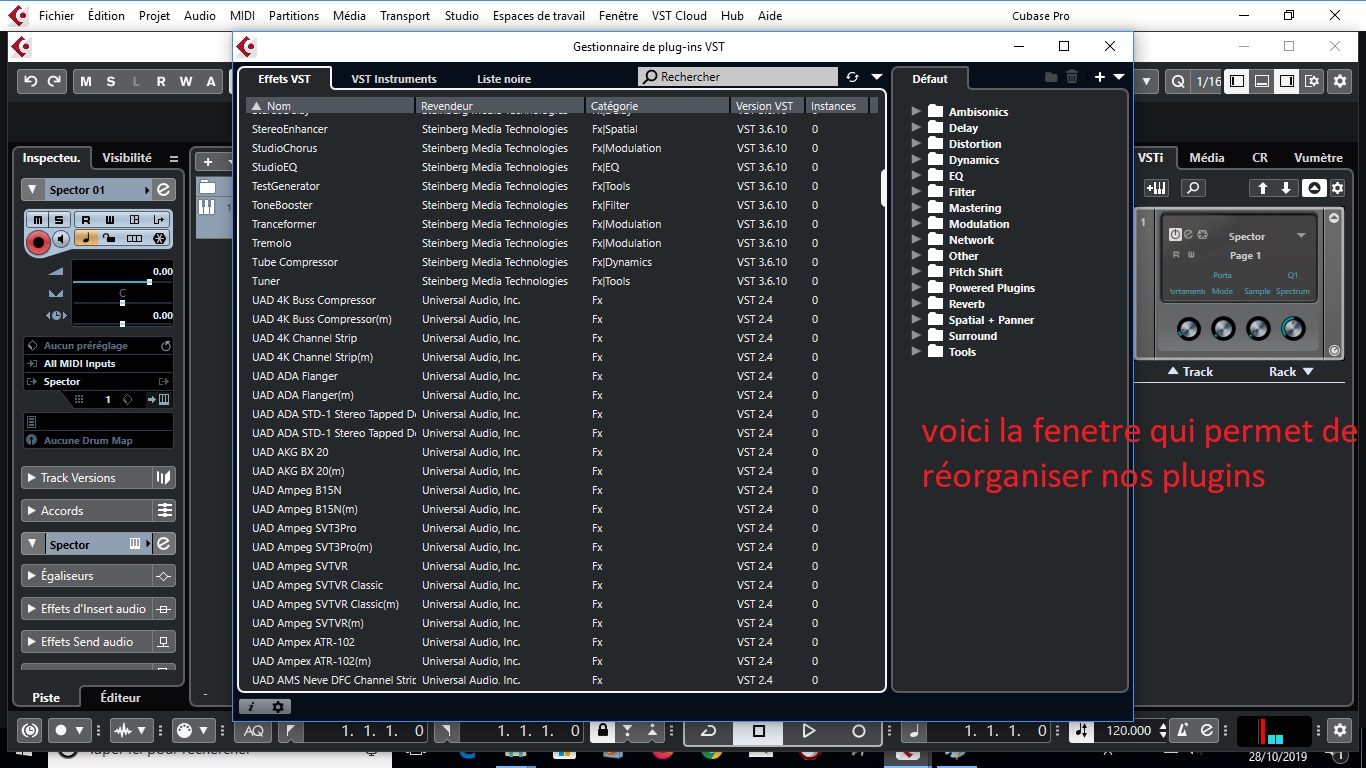This screenshot has height=768, width=1366.
Task: Click the AQ auto quantize button
Action: pyautogui.click(x=254, y=731)
